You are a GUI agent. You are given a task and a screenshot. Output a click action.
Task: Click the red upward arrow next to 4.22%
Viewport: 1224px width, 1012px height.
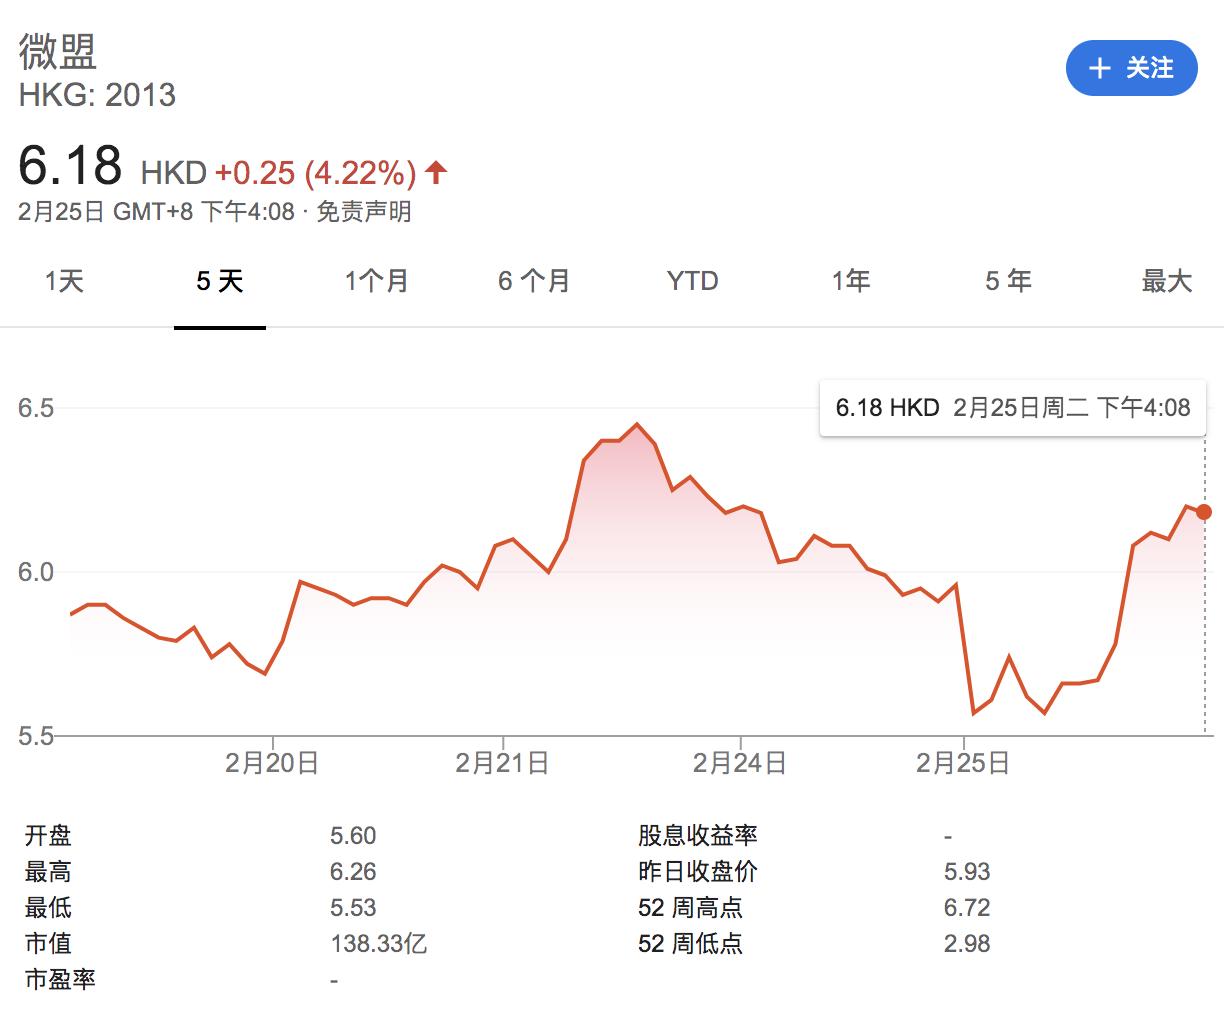435,172
